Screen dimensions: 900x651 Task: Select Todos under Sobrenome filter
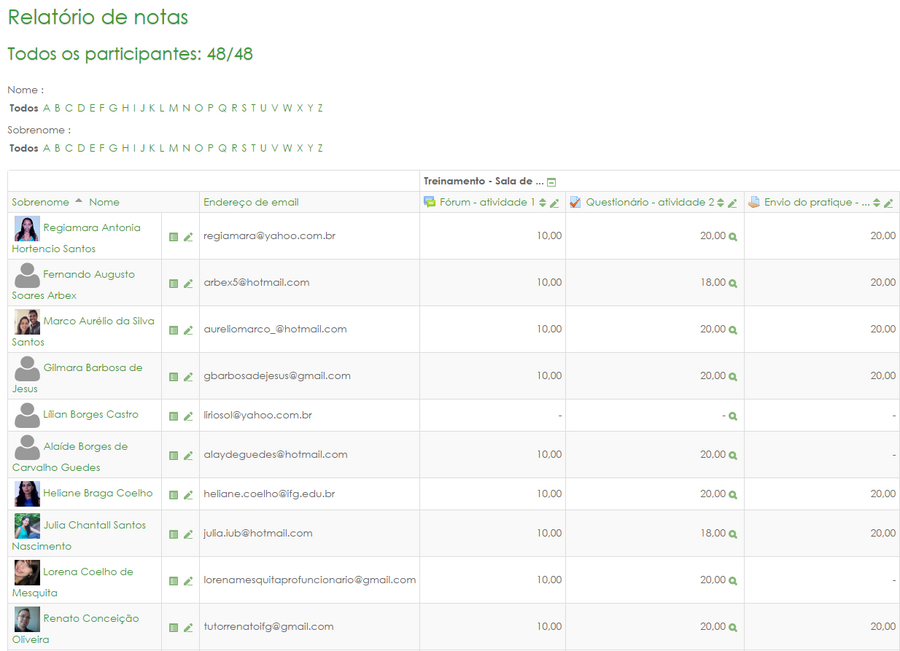(x=24, y=148)
